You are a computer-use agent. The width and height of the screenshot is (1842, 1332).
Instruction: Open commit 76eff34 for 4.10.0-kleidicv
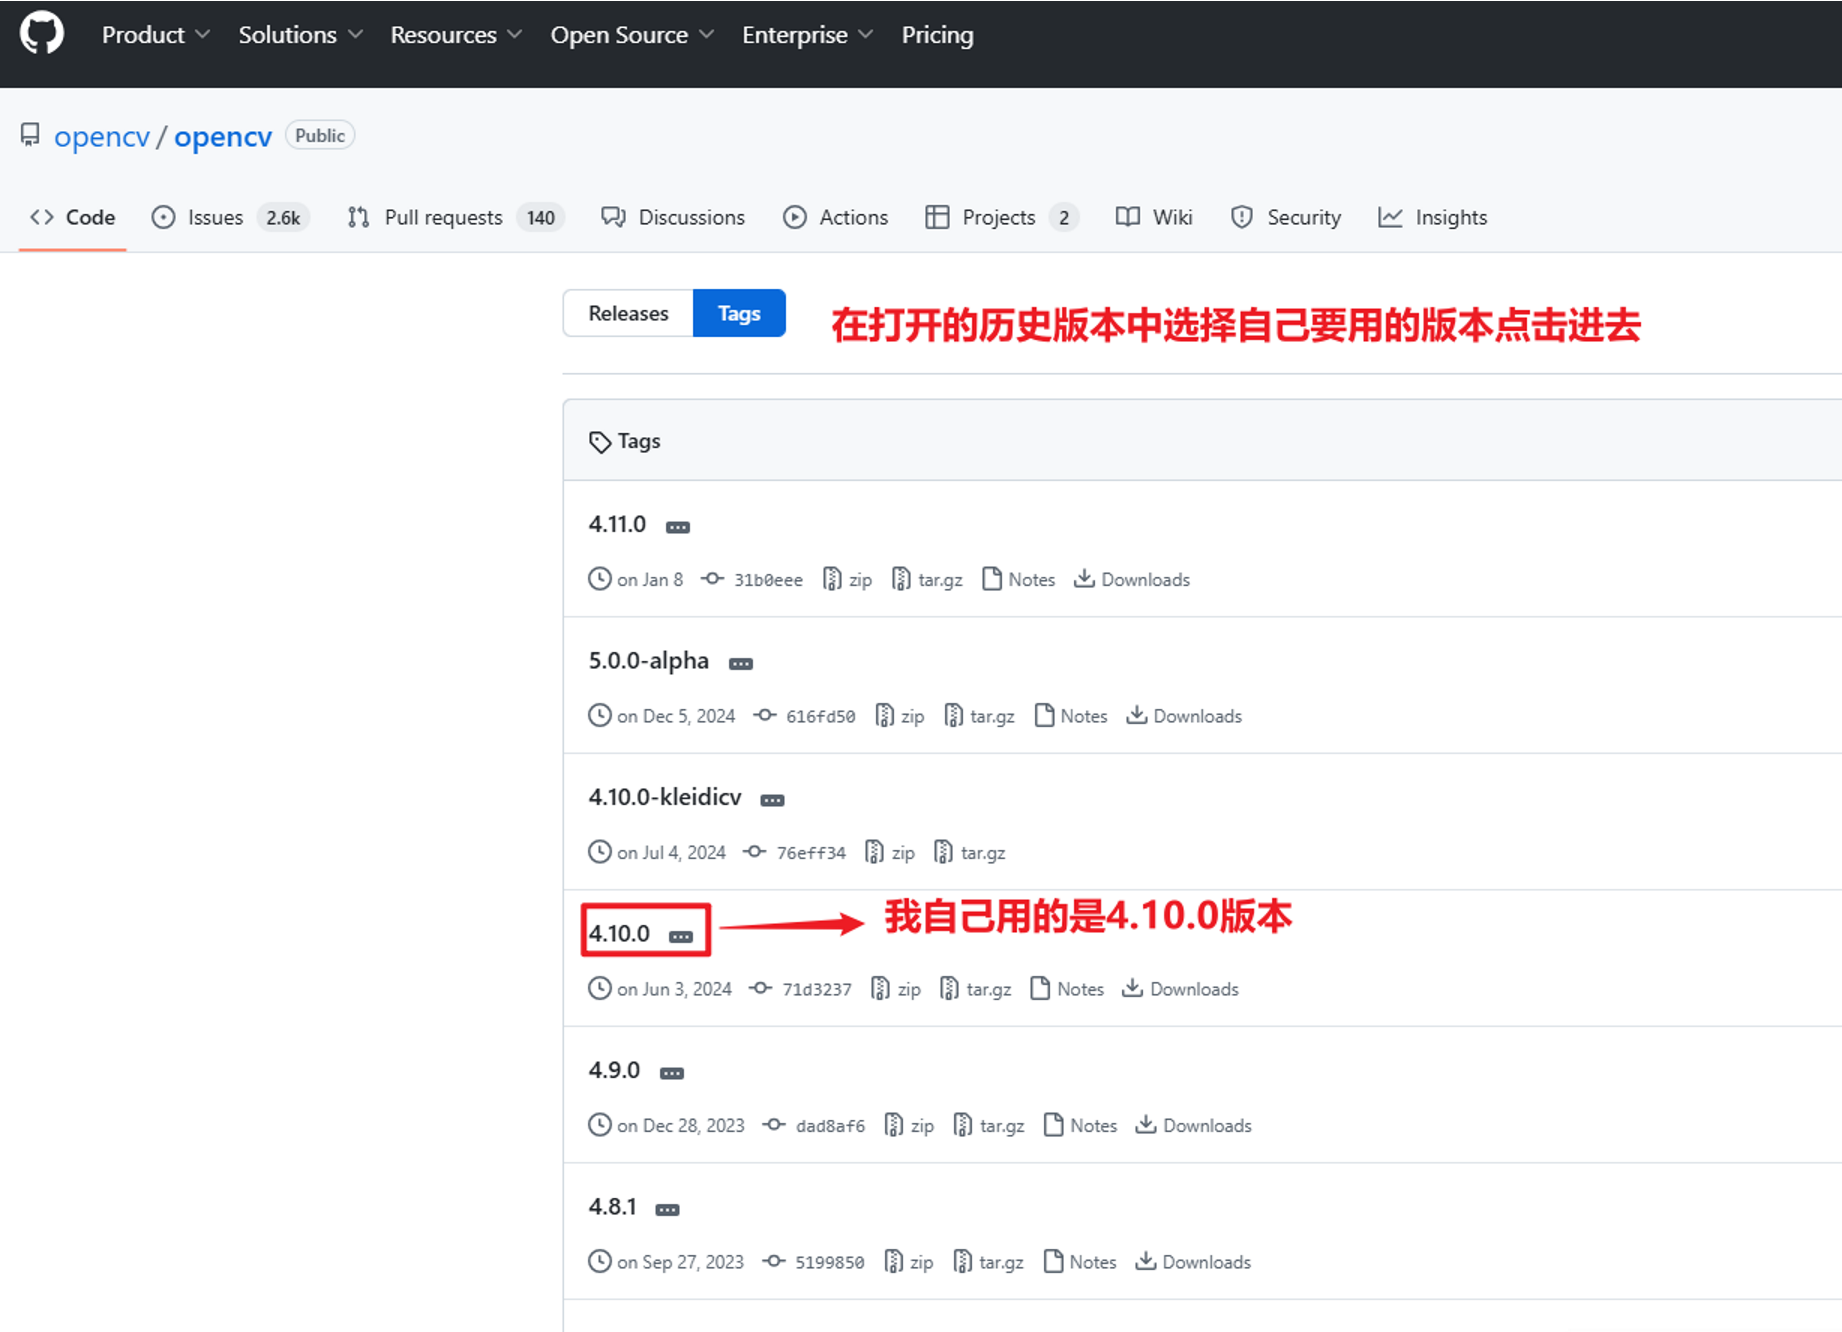click(795, 852)
